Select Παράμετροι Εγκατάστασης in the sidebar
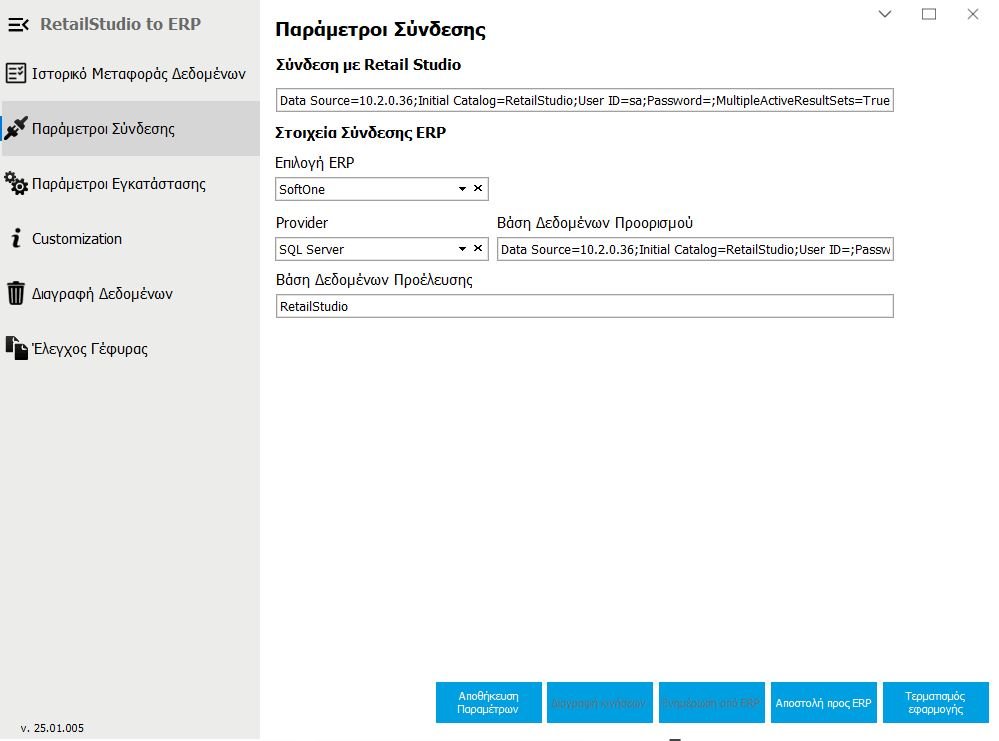 pos(119,184)
